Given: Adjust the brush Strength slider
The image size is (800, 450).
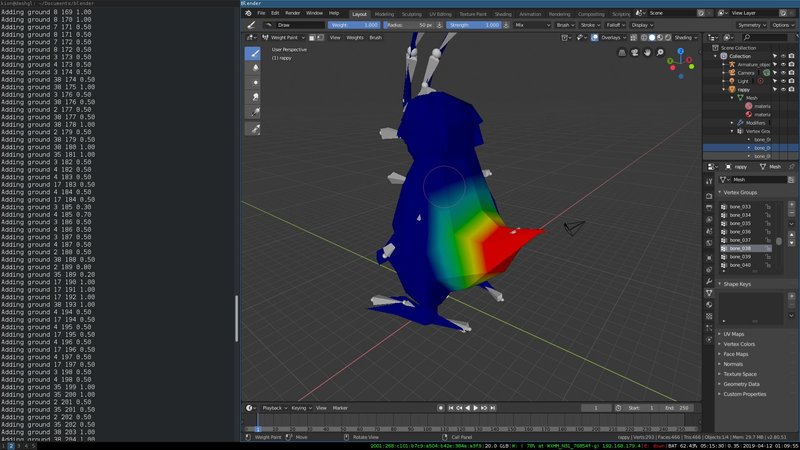Looking at the screenshot, I should 474,25.
